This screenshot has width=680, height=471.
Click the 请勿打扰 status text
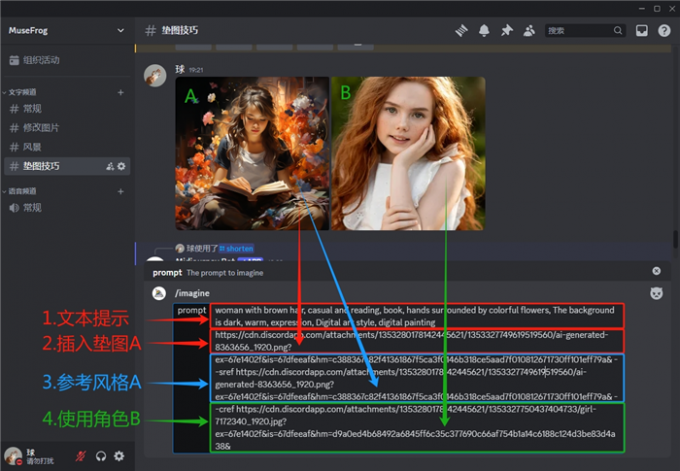(x=40, y=461)
